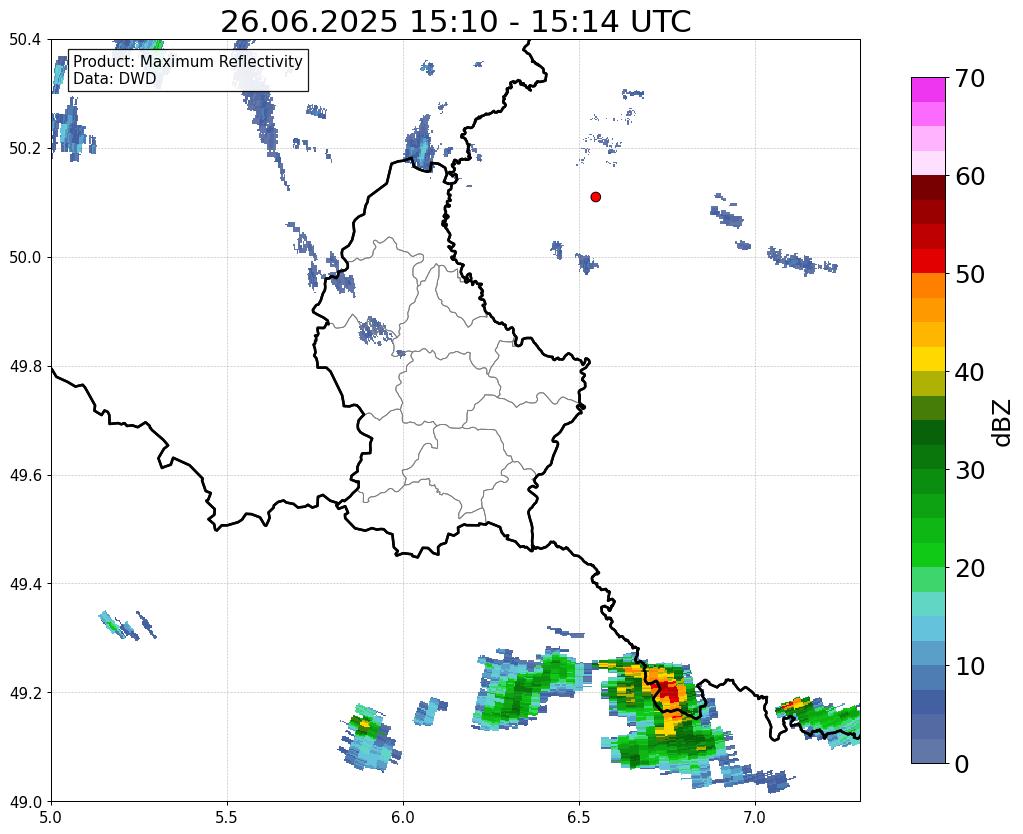1023x834 pixels.
Task: Click the latitude label "49.8"
Action: (25, 366)
